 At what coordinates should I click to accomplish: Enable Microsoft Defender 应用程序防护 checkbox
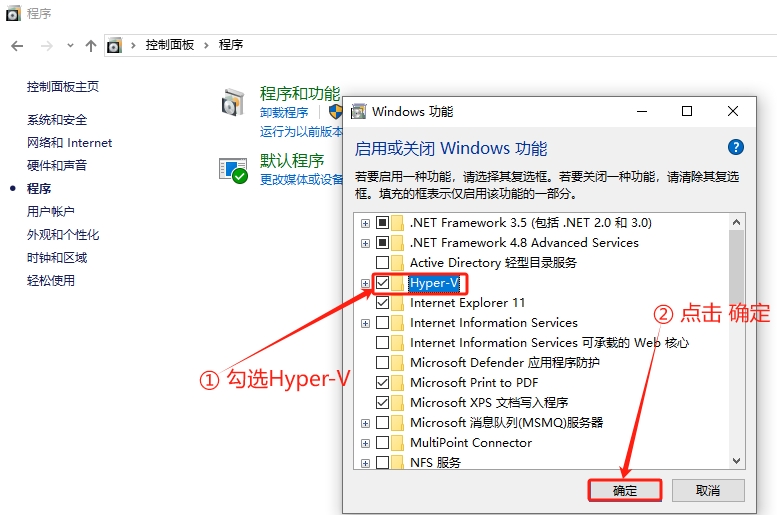pos(383,362)
